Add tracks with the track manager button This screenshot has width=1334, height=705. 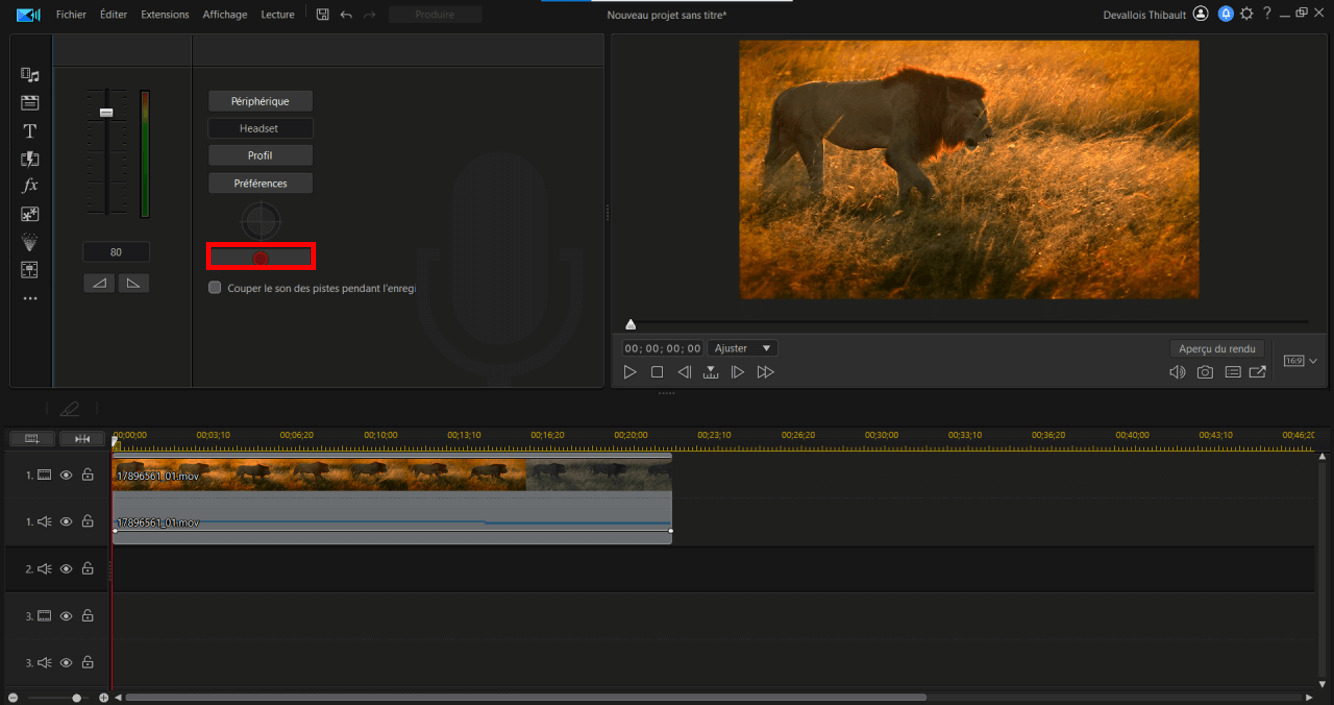click(x=32, y=438)
